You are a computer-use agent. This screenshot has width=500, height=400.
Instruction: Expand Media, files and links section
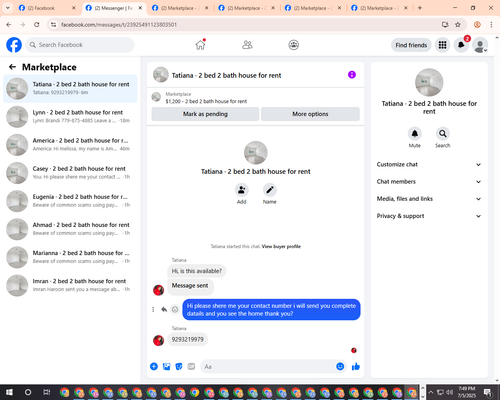429,199
